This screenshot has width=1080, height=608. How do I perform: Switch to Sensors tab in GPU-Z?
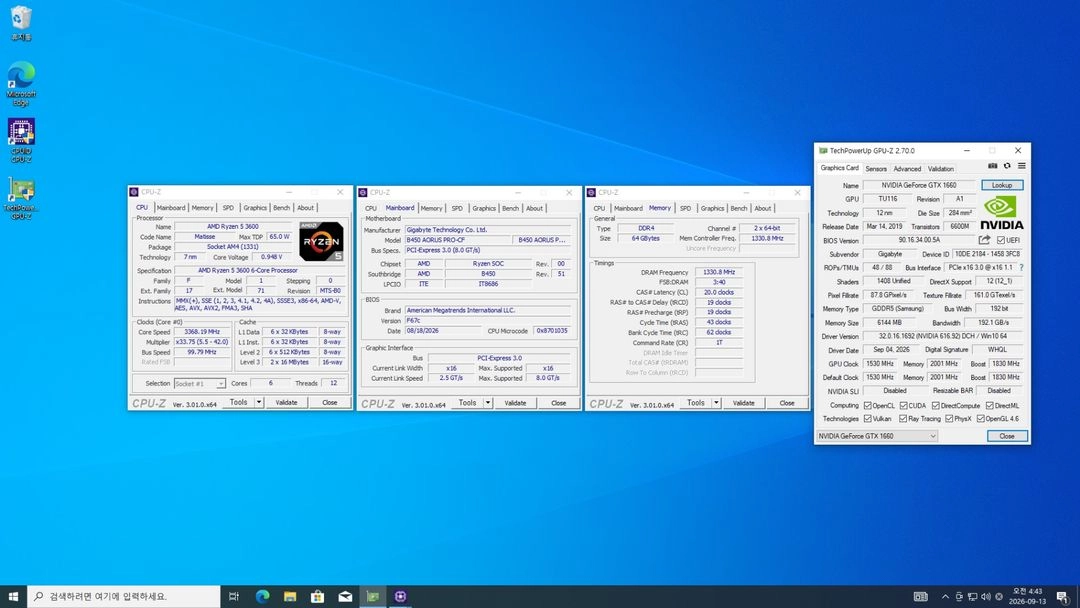click(876, 169)
